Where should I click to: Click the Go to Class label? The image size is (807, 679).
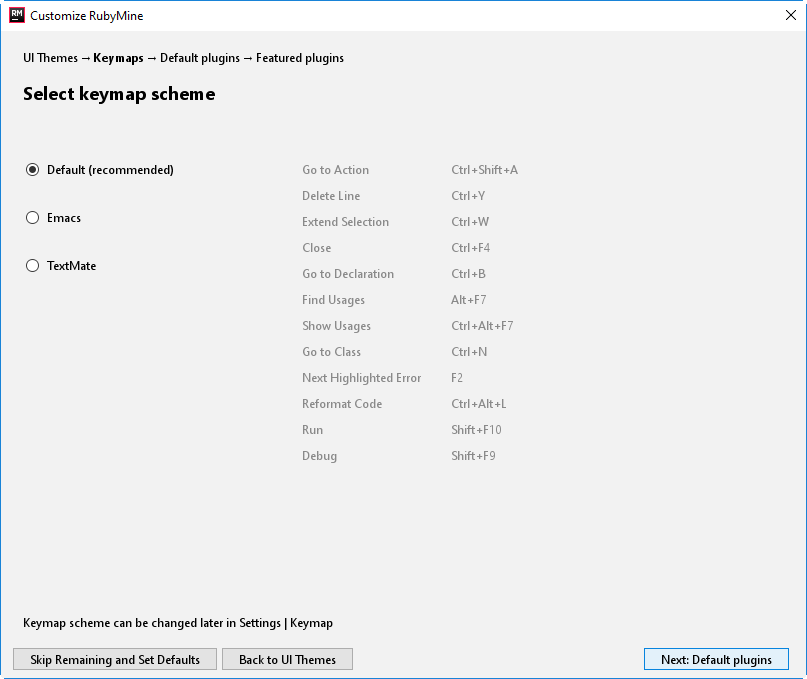[x=331, y=352]
